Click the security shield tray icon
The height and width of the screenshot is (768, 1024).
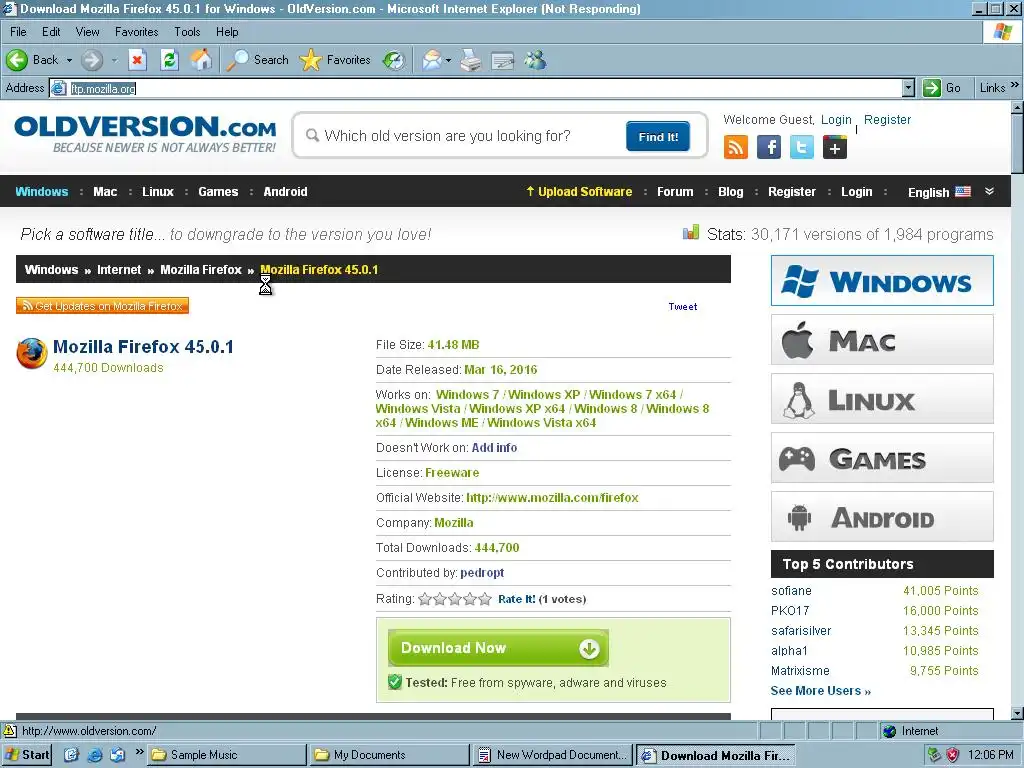point(953,755)
